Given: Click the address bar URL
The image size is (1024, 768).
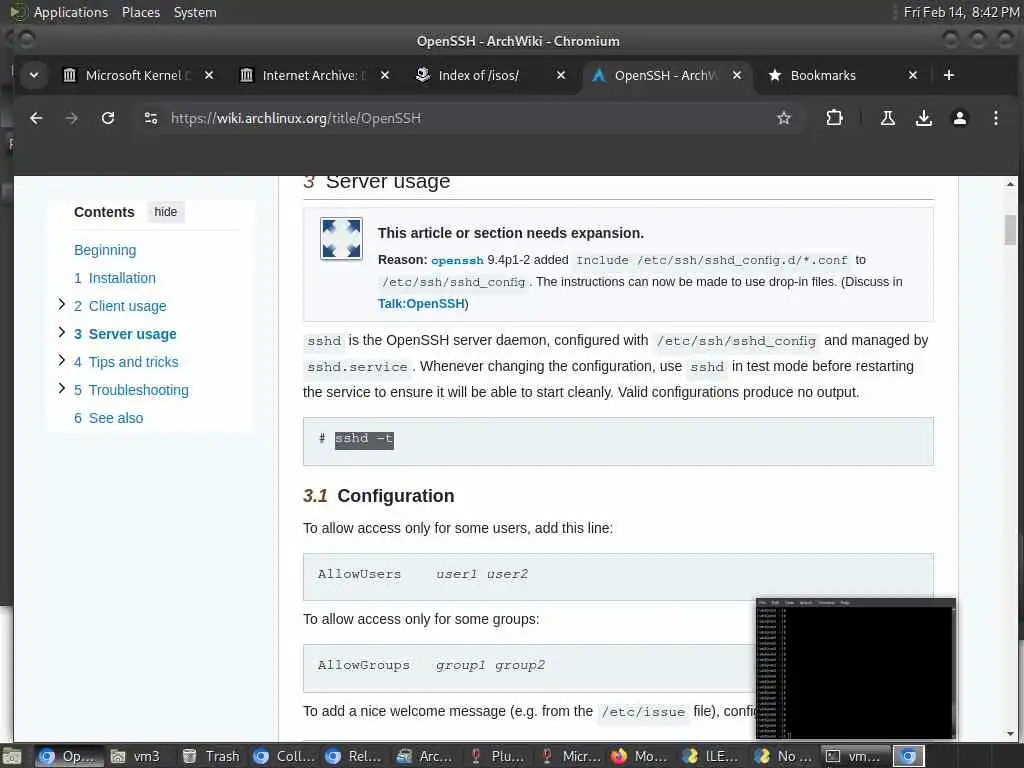Looking at the screenshot, I should click(296, 118).
